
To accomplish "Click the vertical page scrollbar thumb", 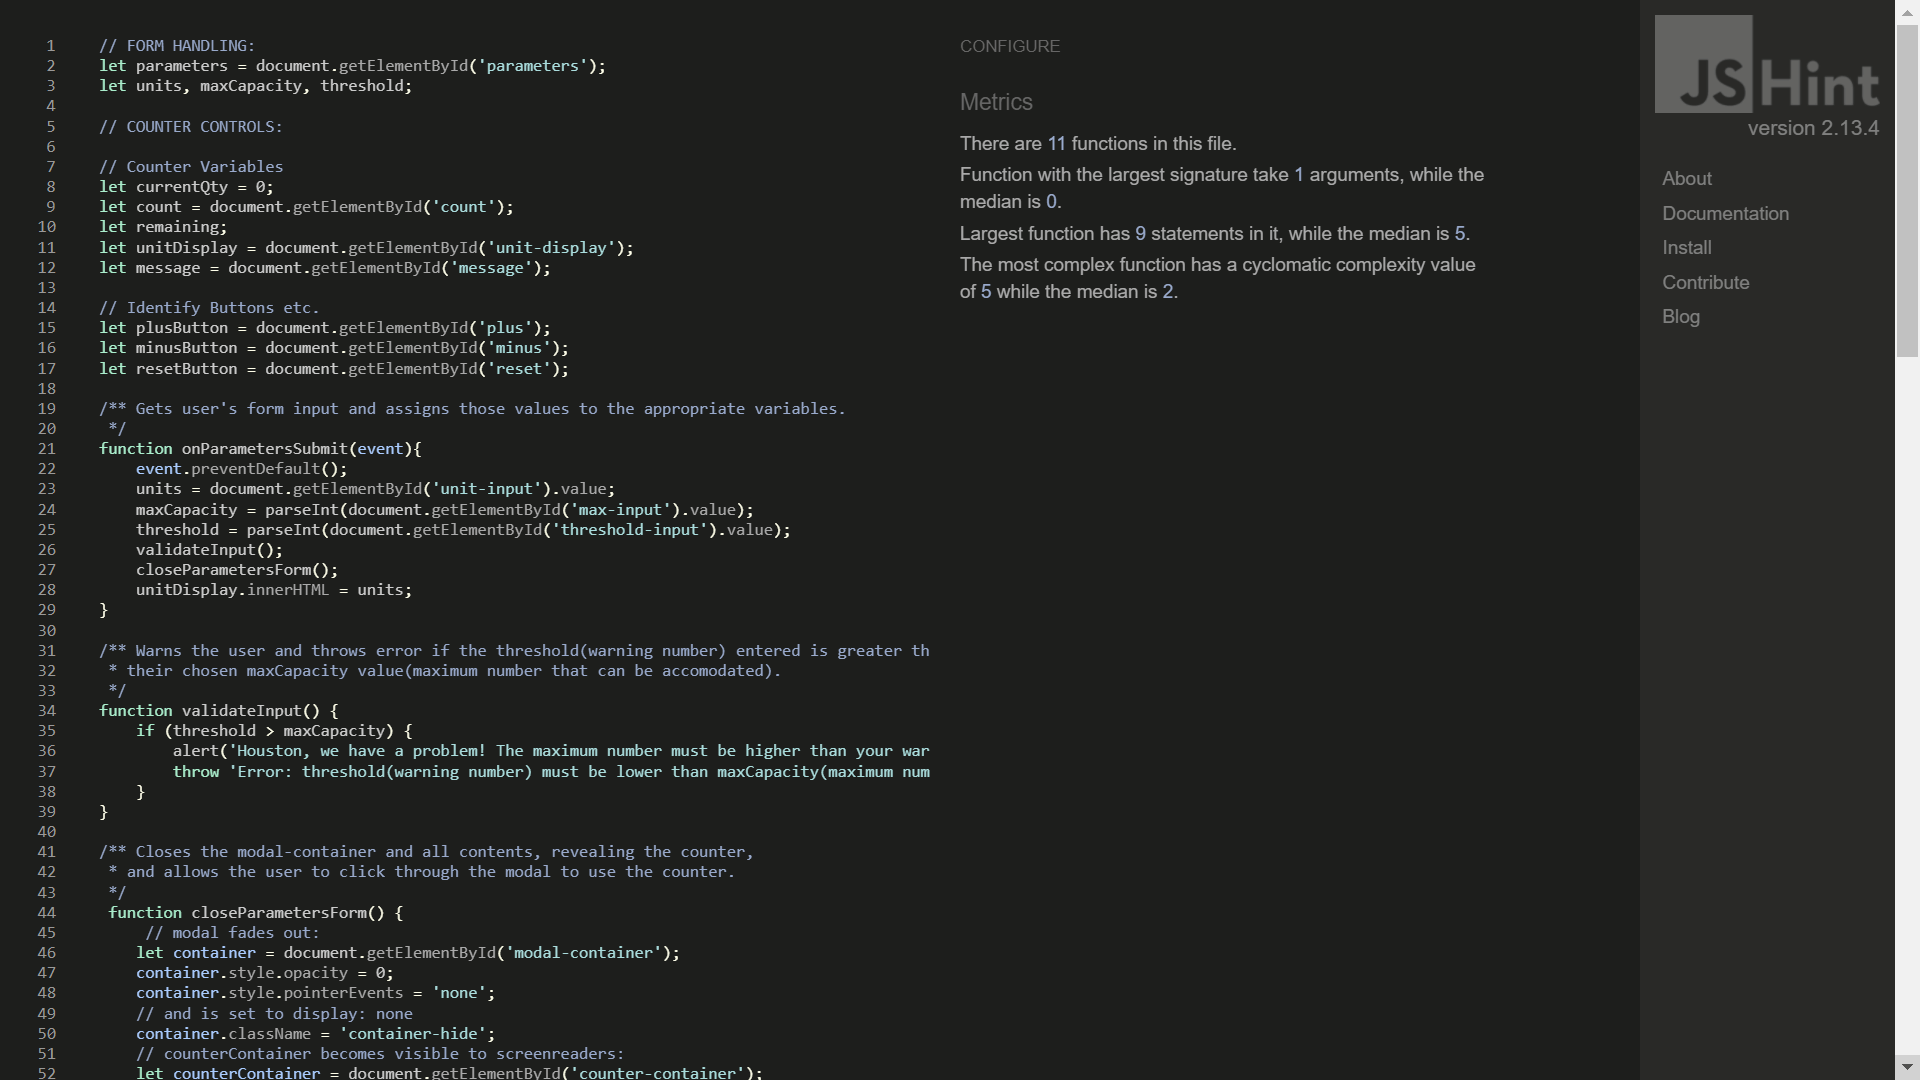I will pos(1907,190).
